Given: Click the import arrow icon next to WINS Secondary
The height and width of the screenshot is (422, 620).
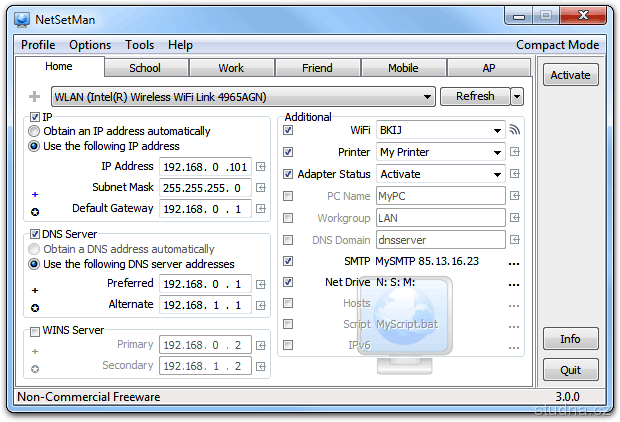Looking at the screenshot, I should pyautogui.click(x=261, y=367).
